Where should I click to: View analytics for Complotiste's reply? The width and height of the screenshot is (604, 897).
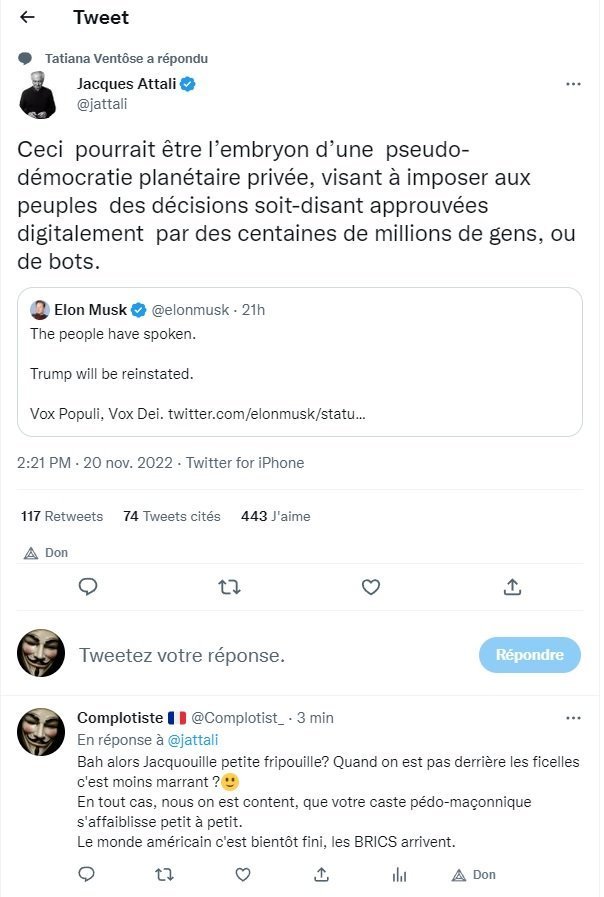pyautogui.click(x=399, y=875)
